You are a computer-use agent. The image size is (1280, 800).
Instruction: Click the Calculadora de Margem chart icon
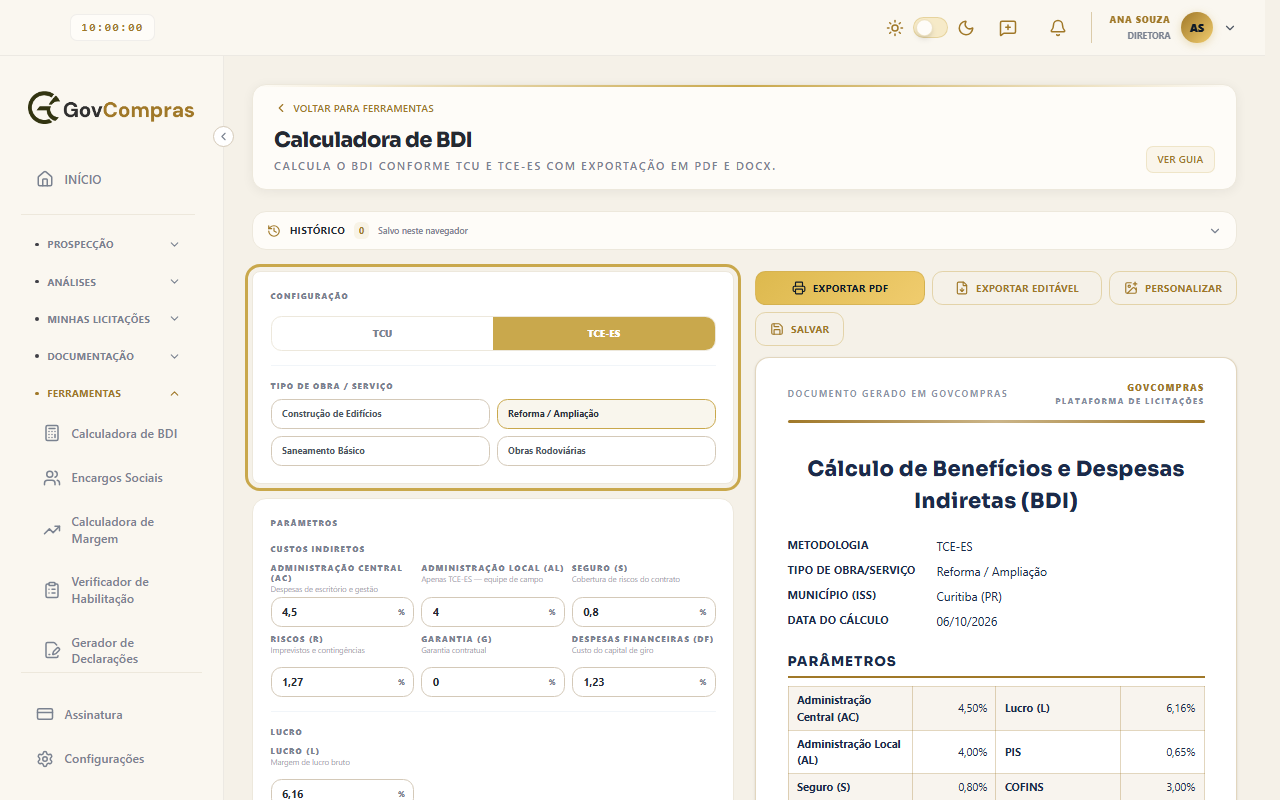[52, 530]
